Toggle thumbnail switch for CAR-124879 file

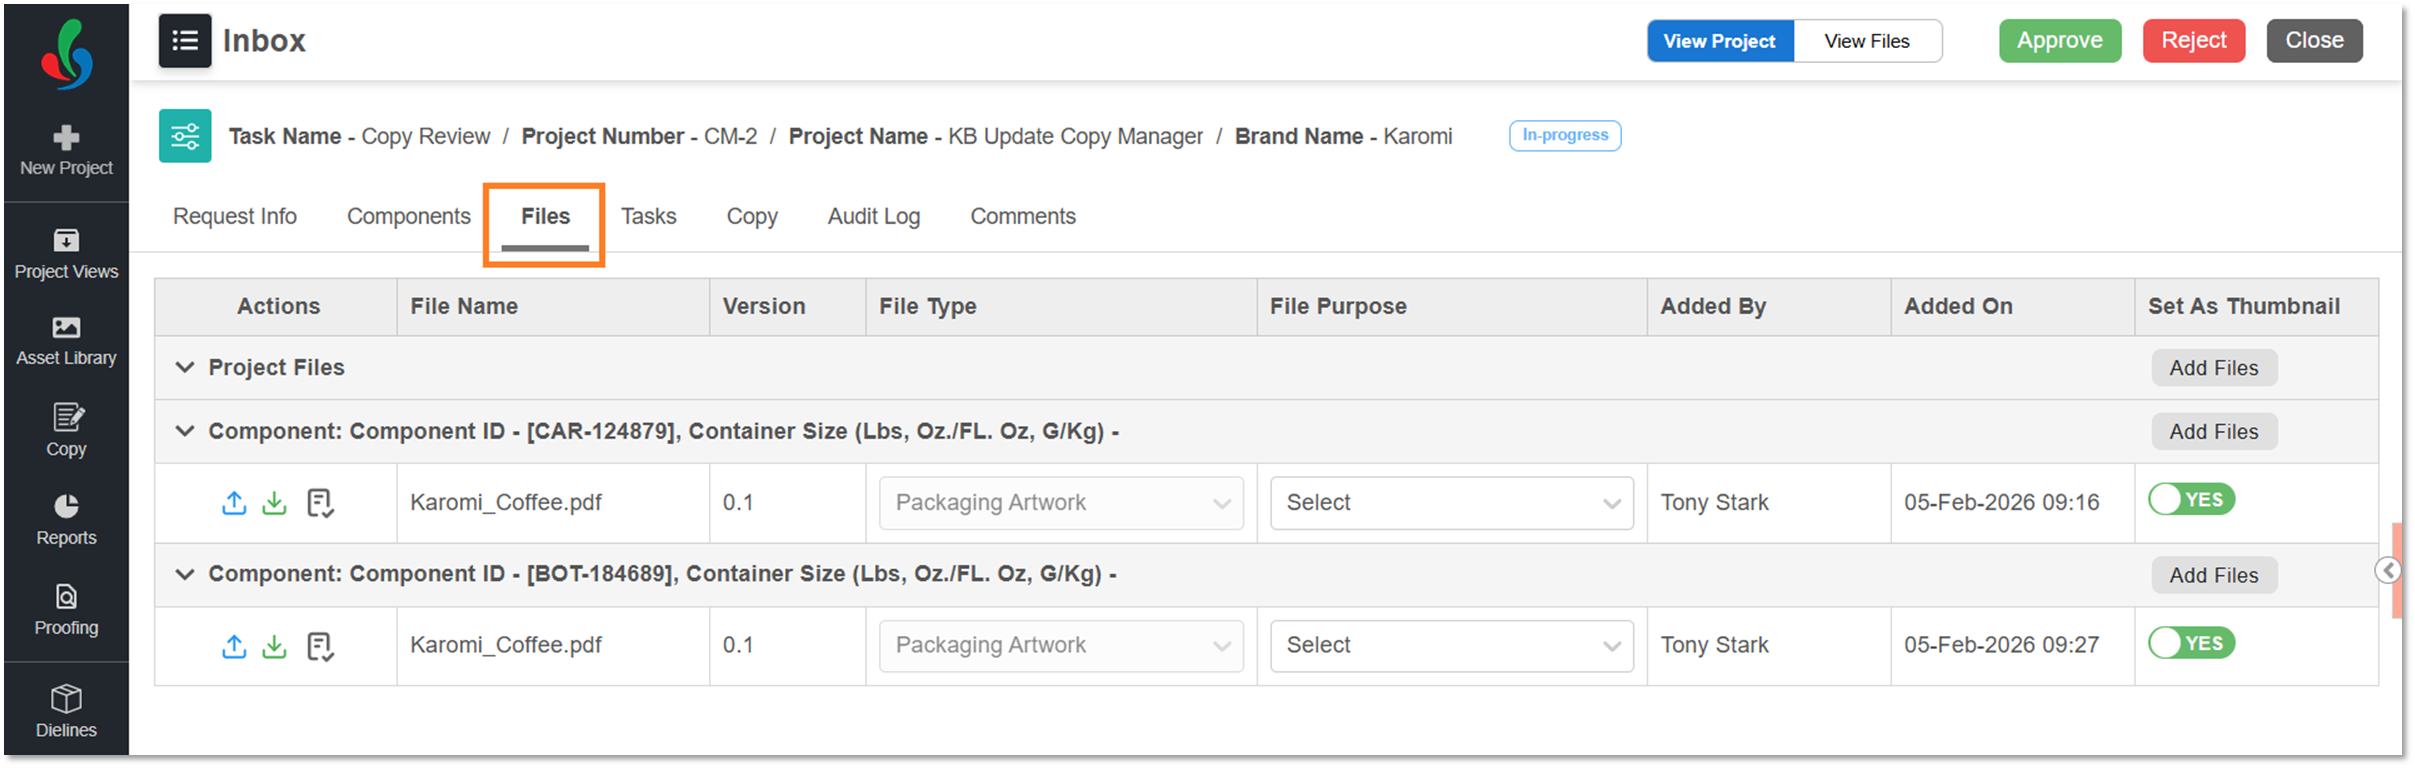[2191, 500]
